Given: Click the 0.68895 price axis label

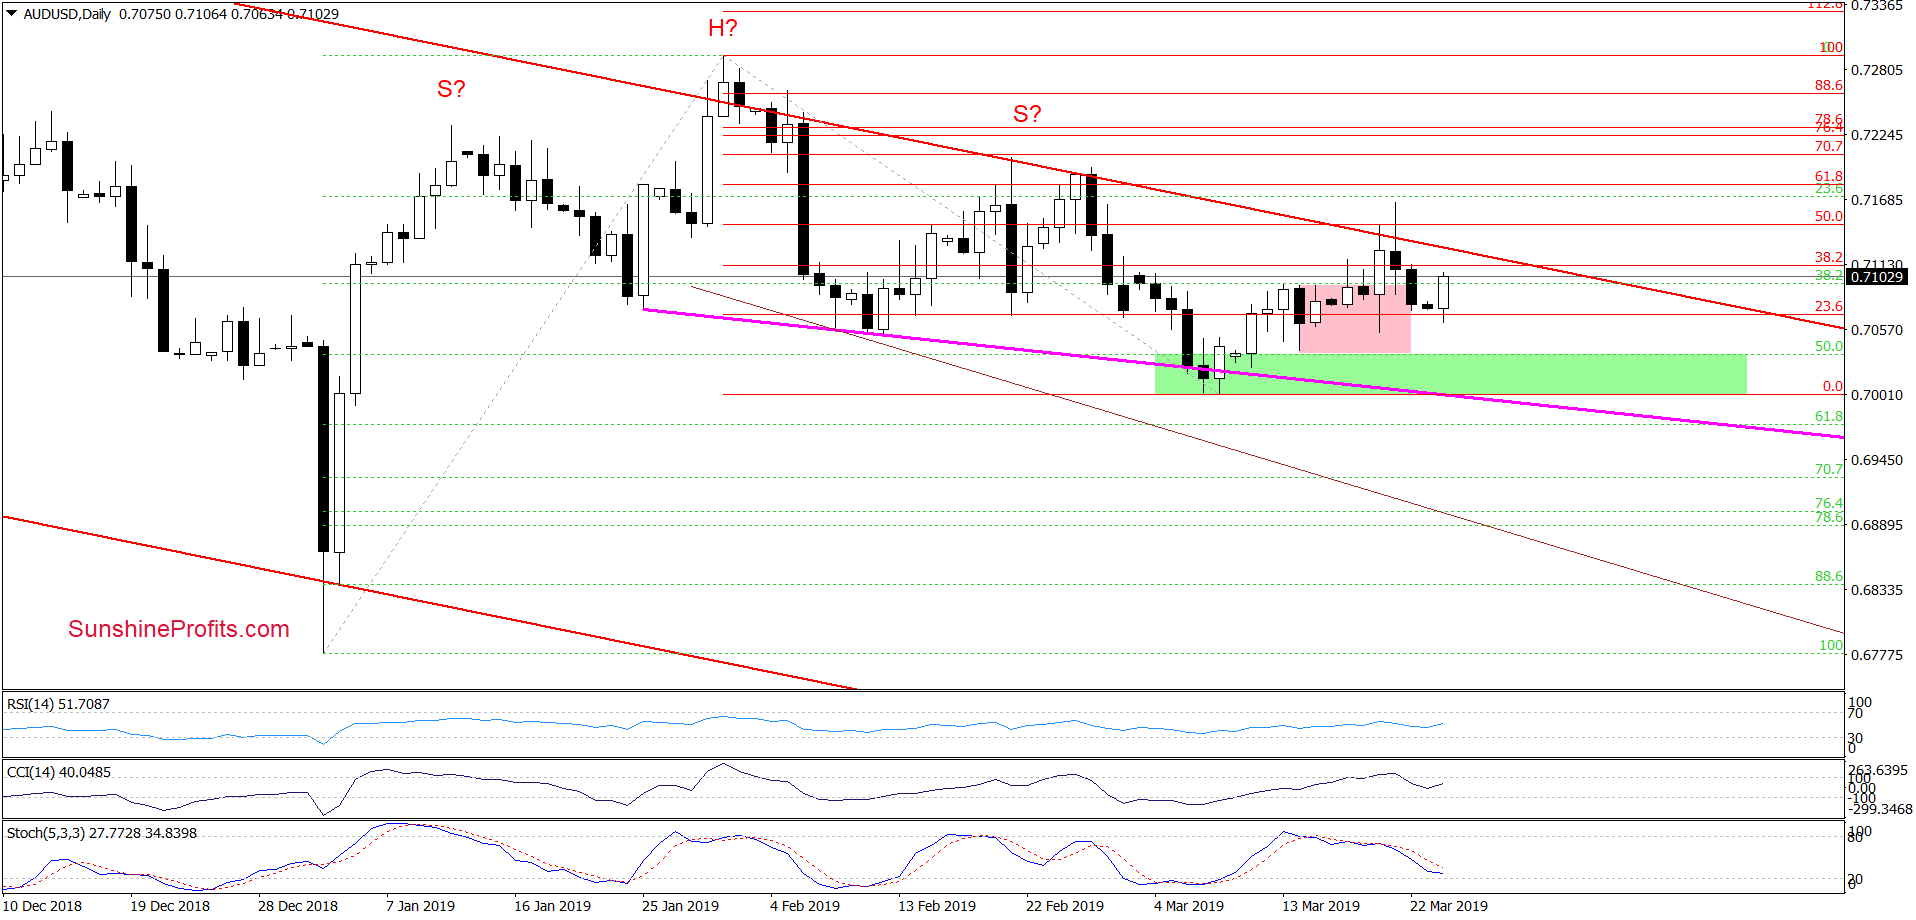Looking at the screenshot, I should click(x=1877, y=525).
